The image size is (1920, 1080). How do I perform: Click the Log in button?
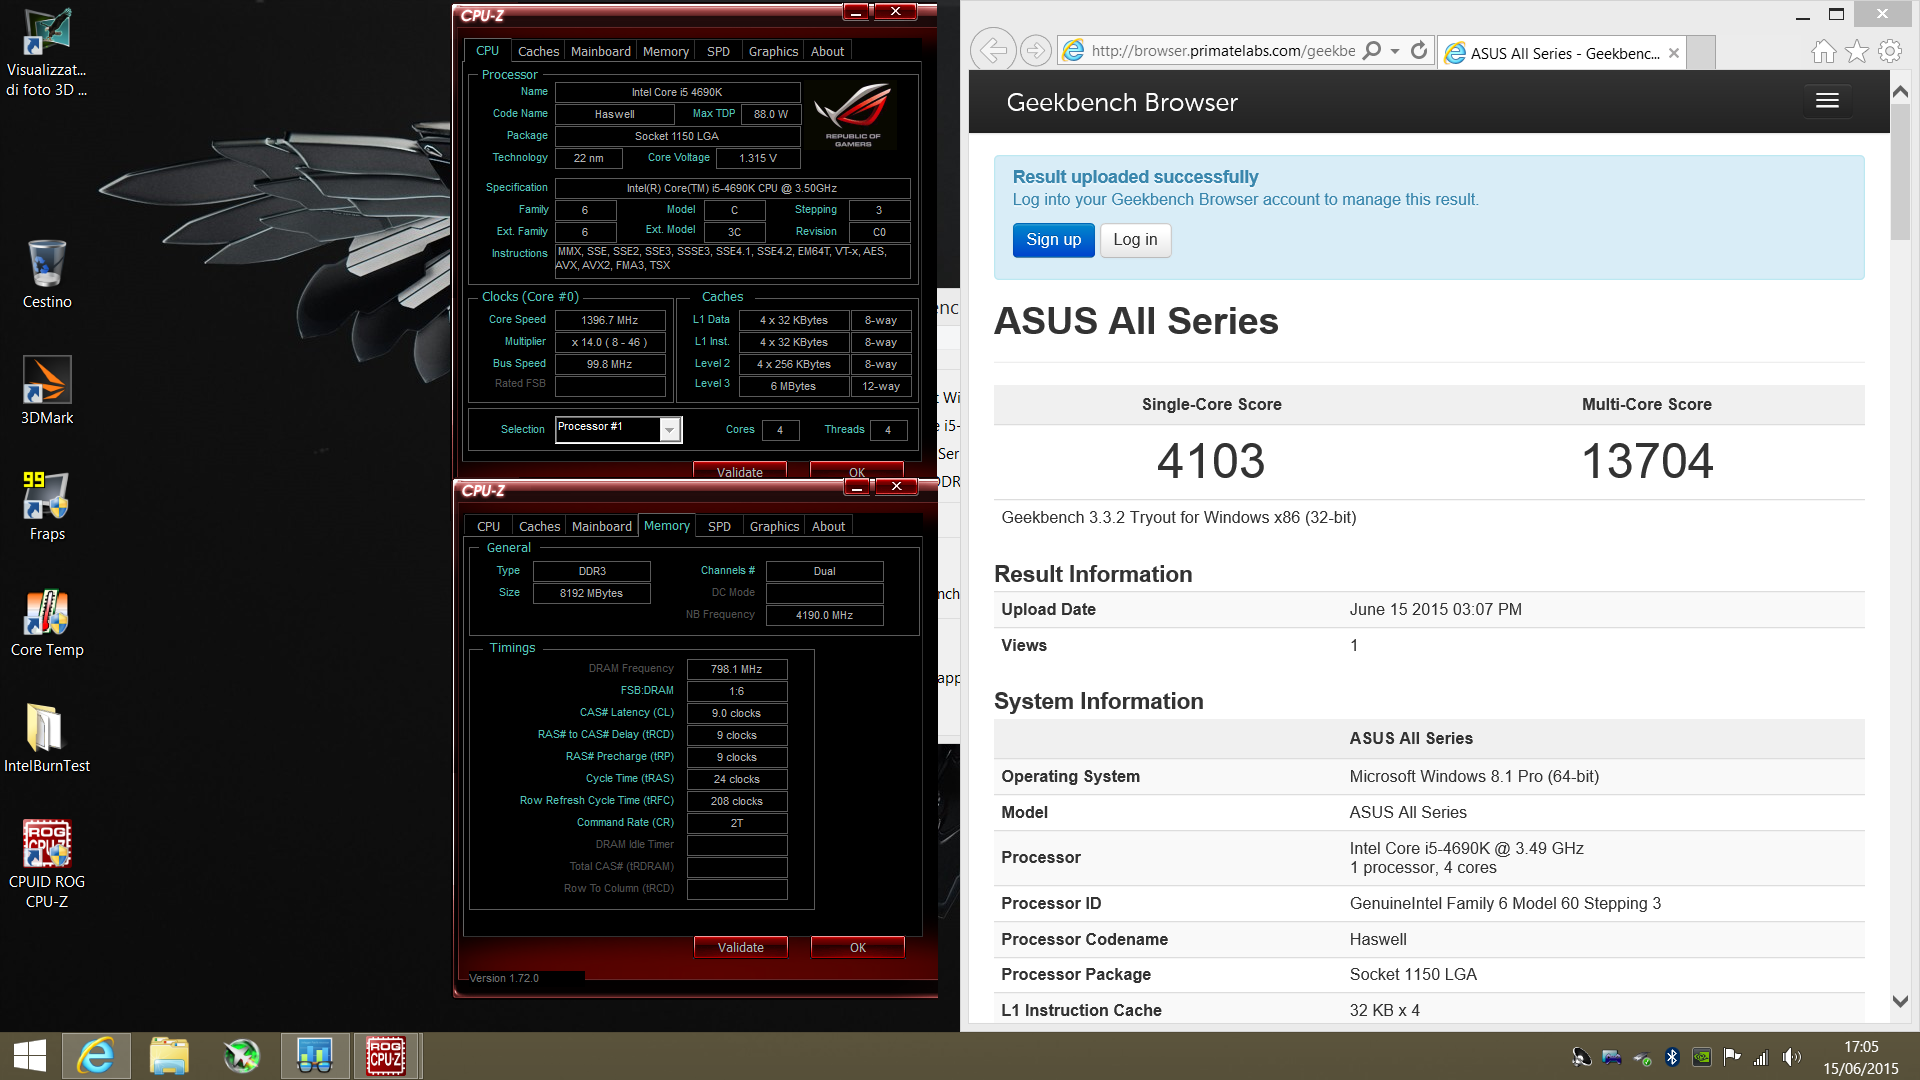tap(1135, 240)
